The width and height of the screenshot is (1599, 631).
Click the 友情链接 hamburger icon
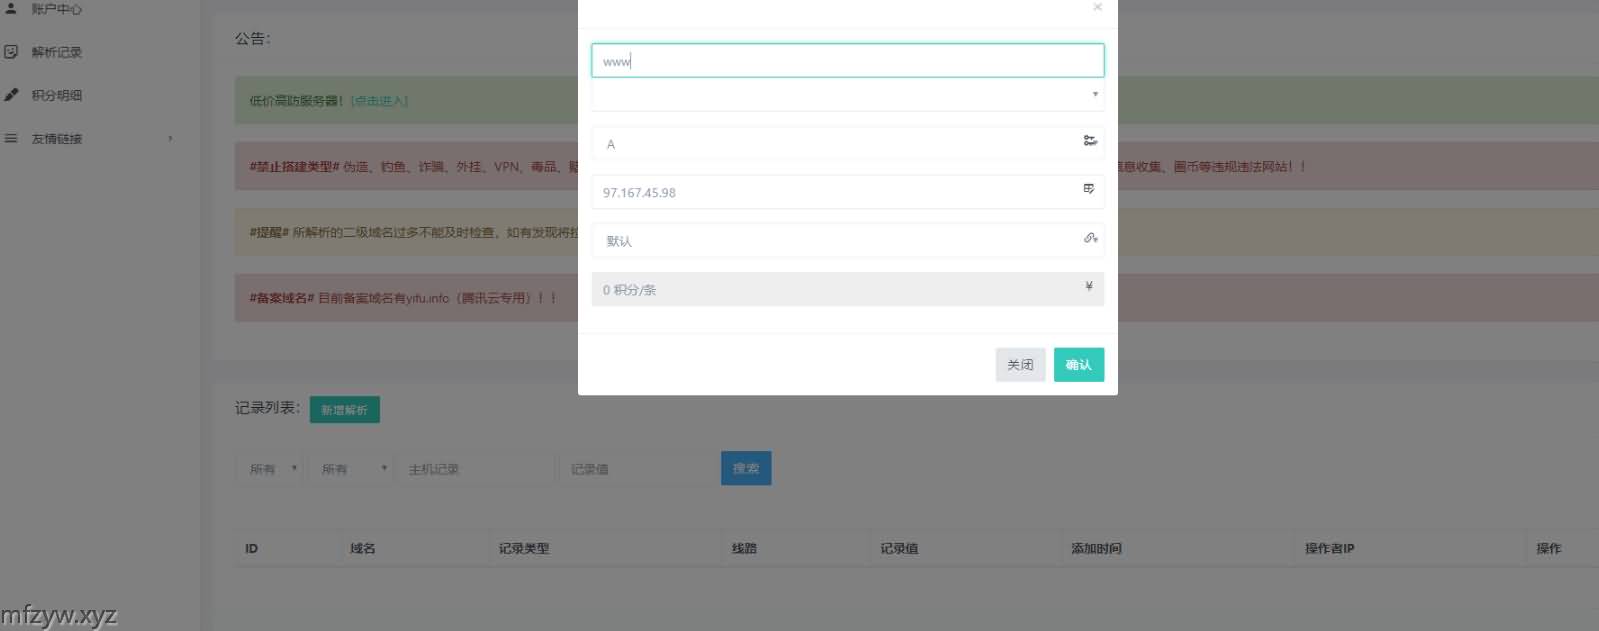(x=11, y=138)
